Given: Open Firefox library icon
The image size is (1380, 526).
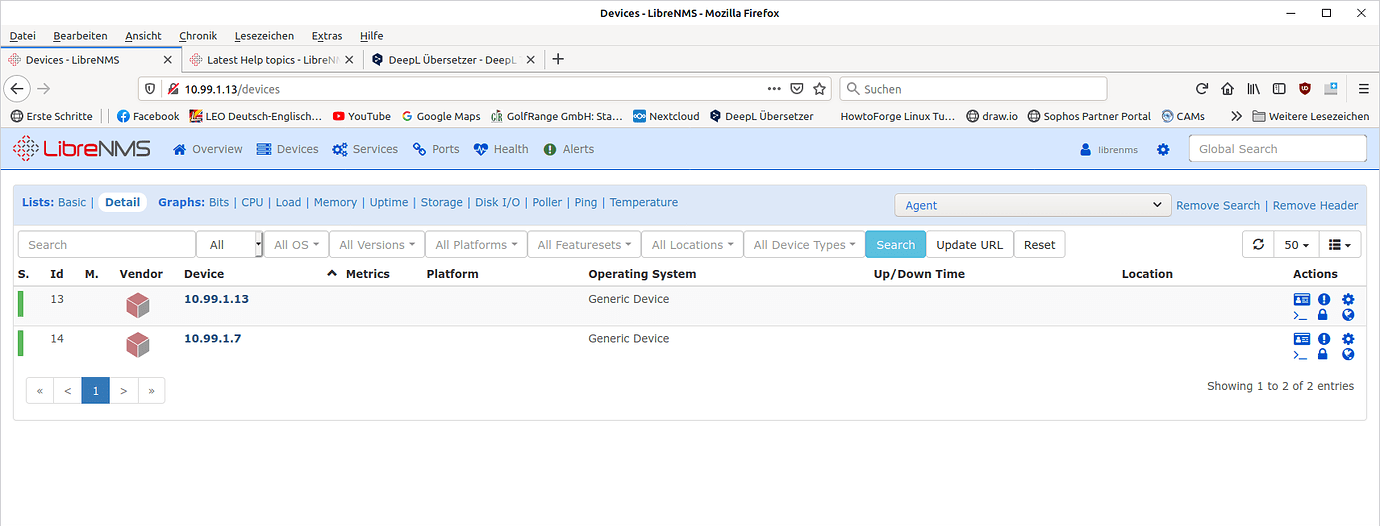Looking at the screenshot, I should (1252, 89).
